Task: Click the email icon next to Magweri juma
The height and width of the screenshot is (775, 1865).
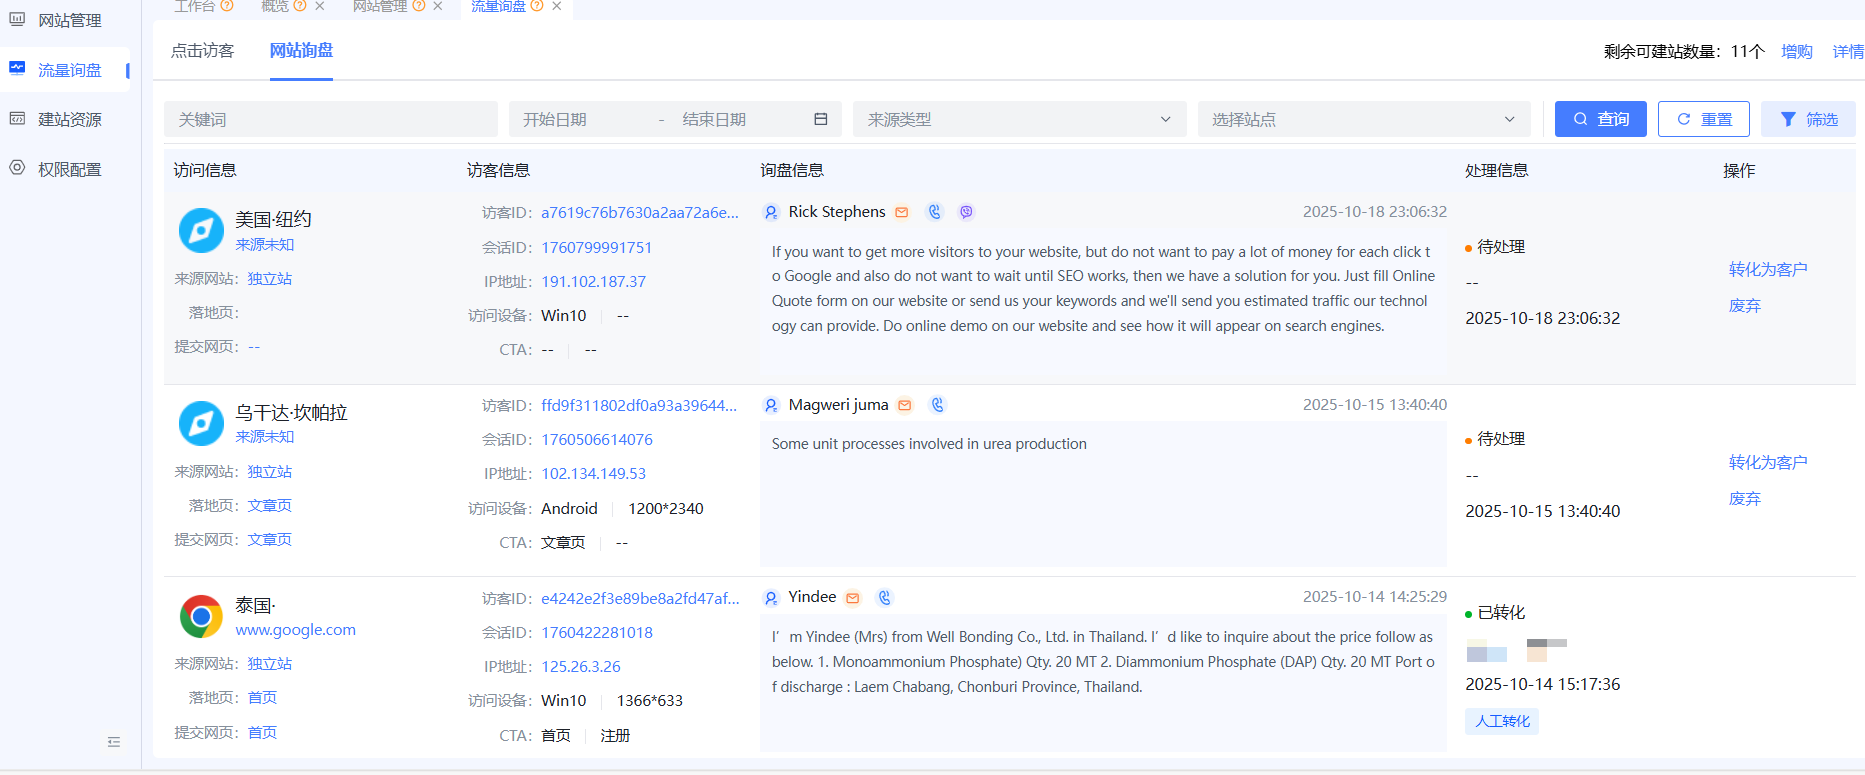Action: 905,405
